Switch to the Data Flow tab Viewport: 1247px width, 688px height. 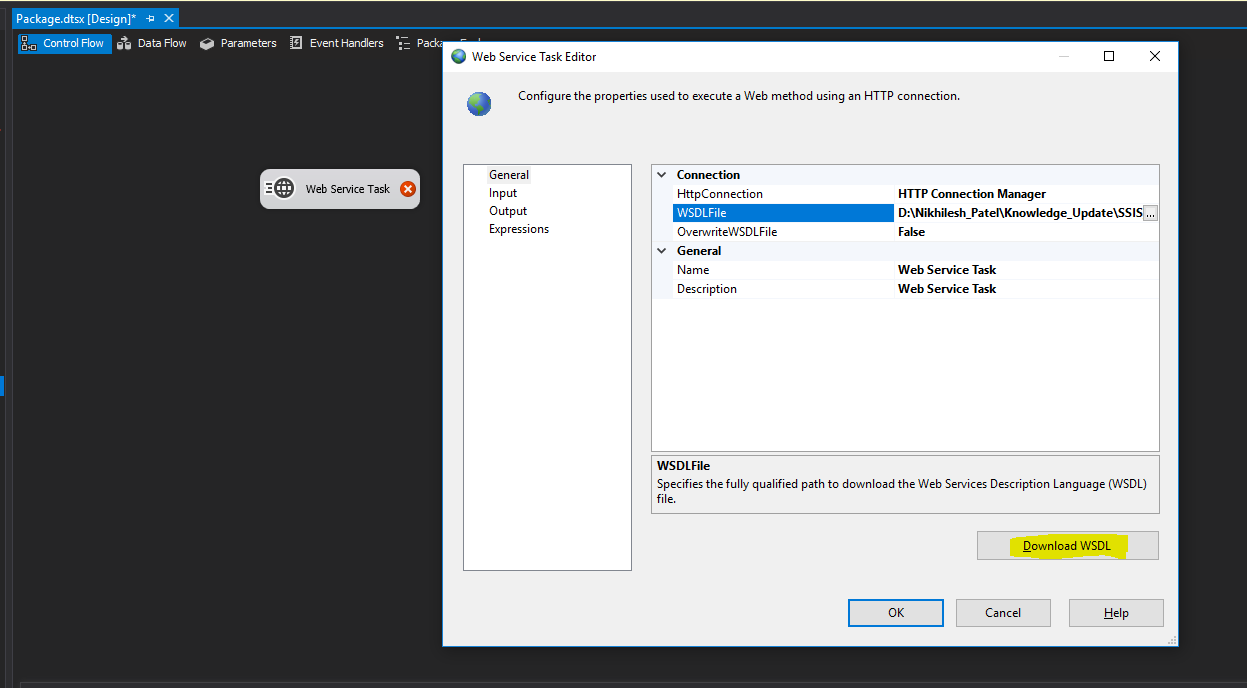tap(152, 43)
